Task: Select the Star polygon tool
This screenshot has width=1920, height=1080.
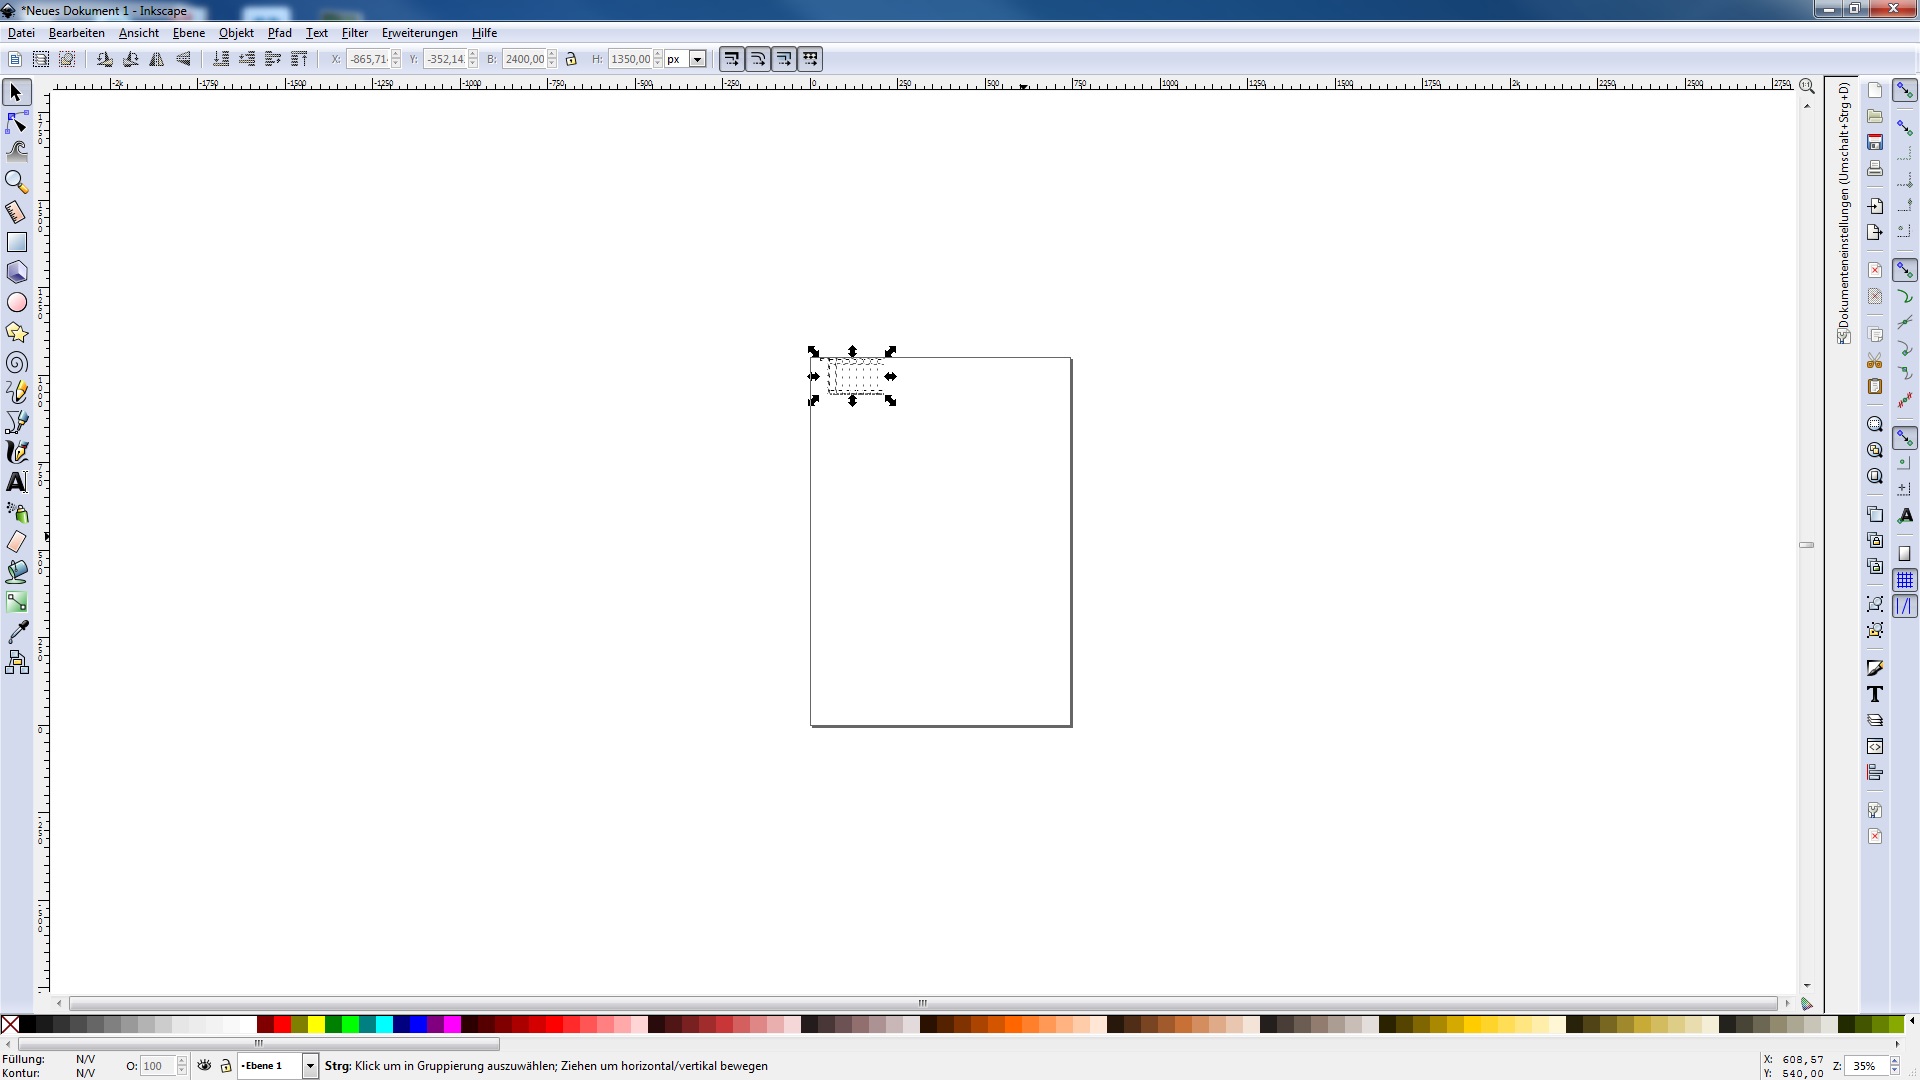Action: [x=17, y=333]
